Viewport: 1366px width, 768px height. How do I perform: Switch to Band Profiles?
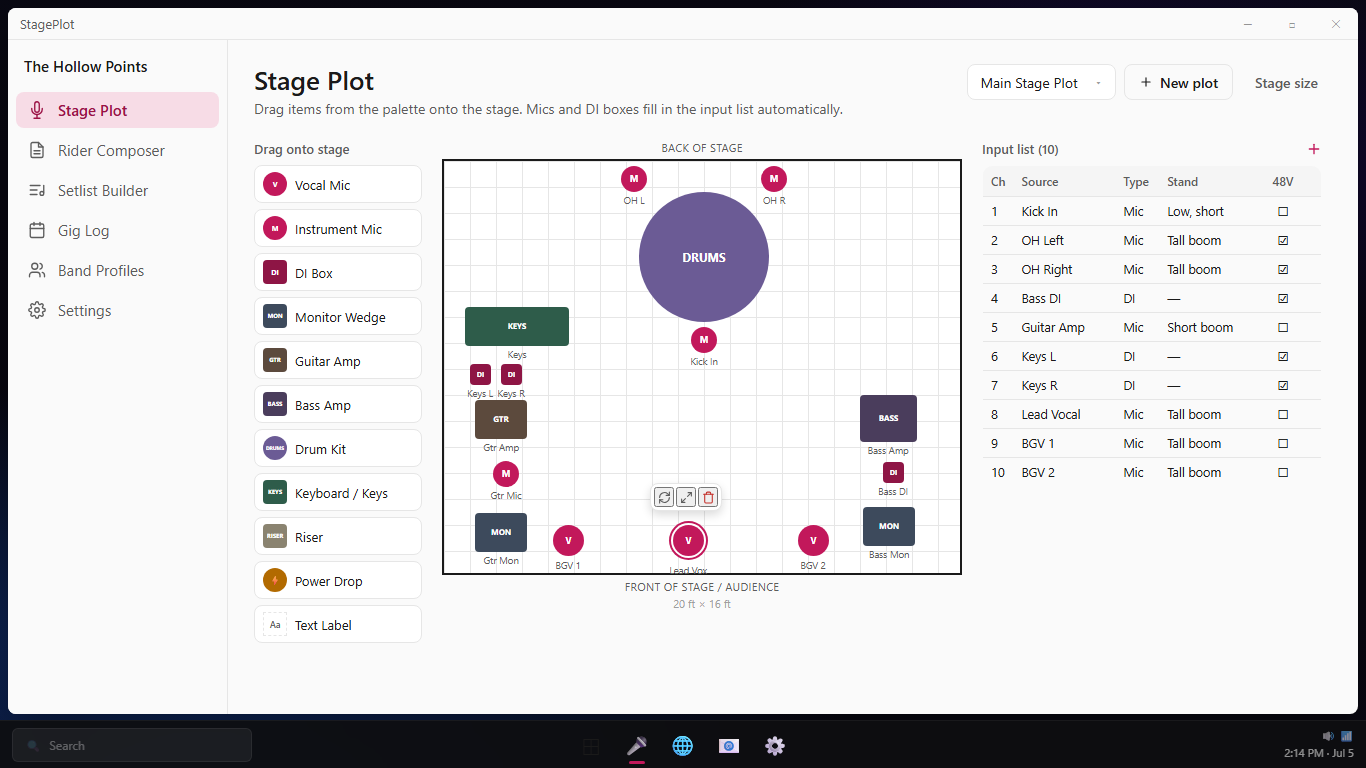pos(117,270)
